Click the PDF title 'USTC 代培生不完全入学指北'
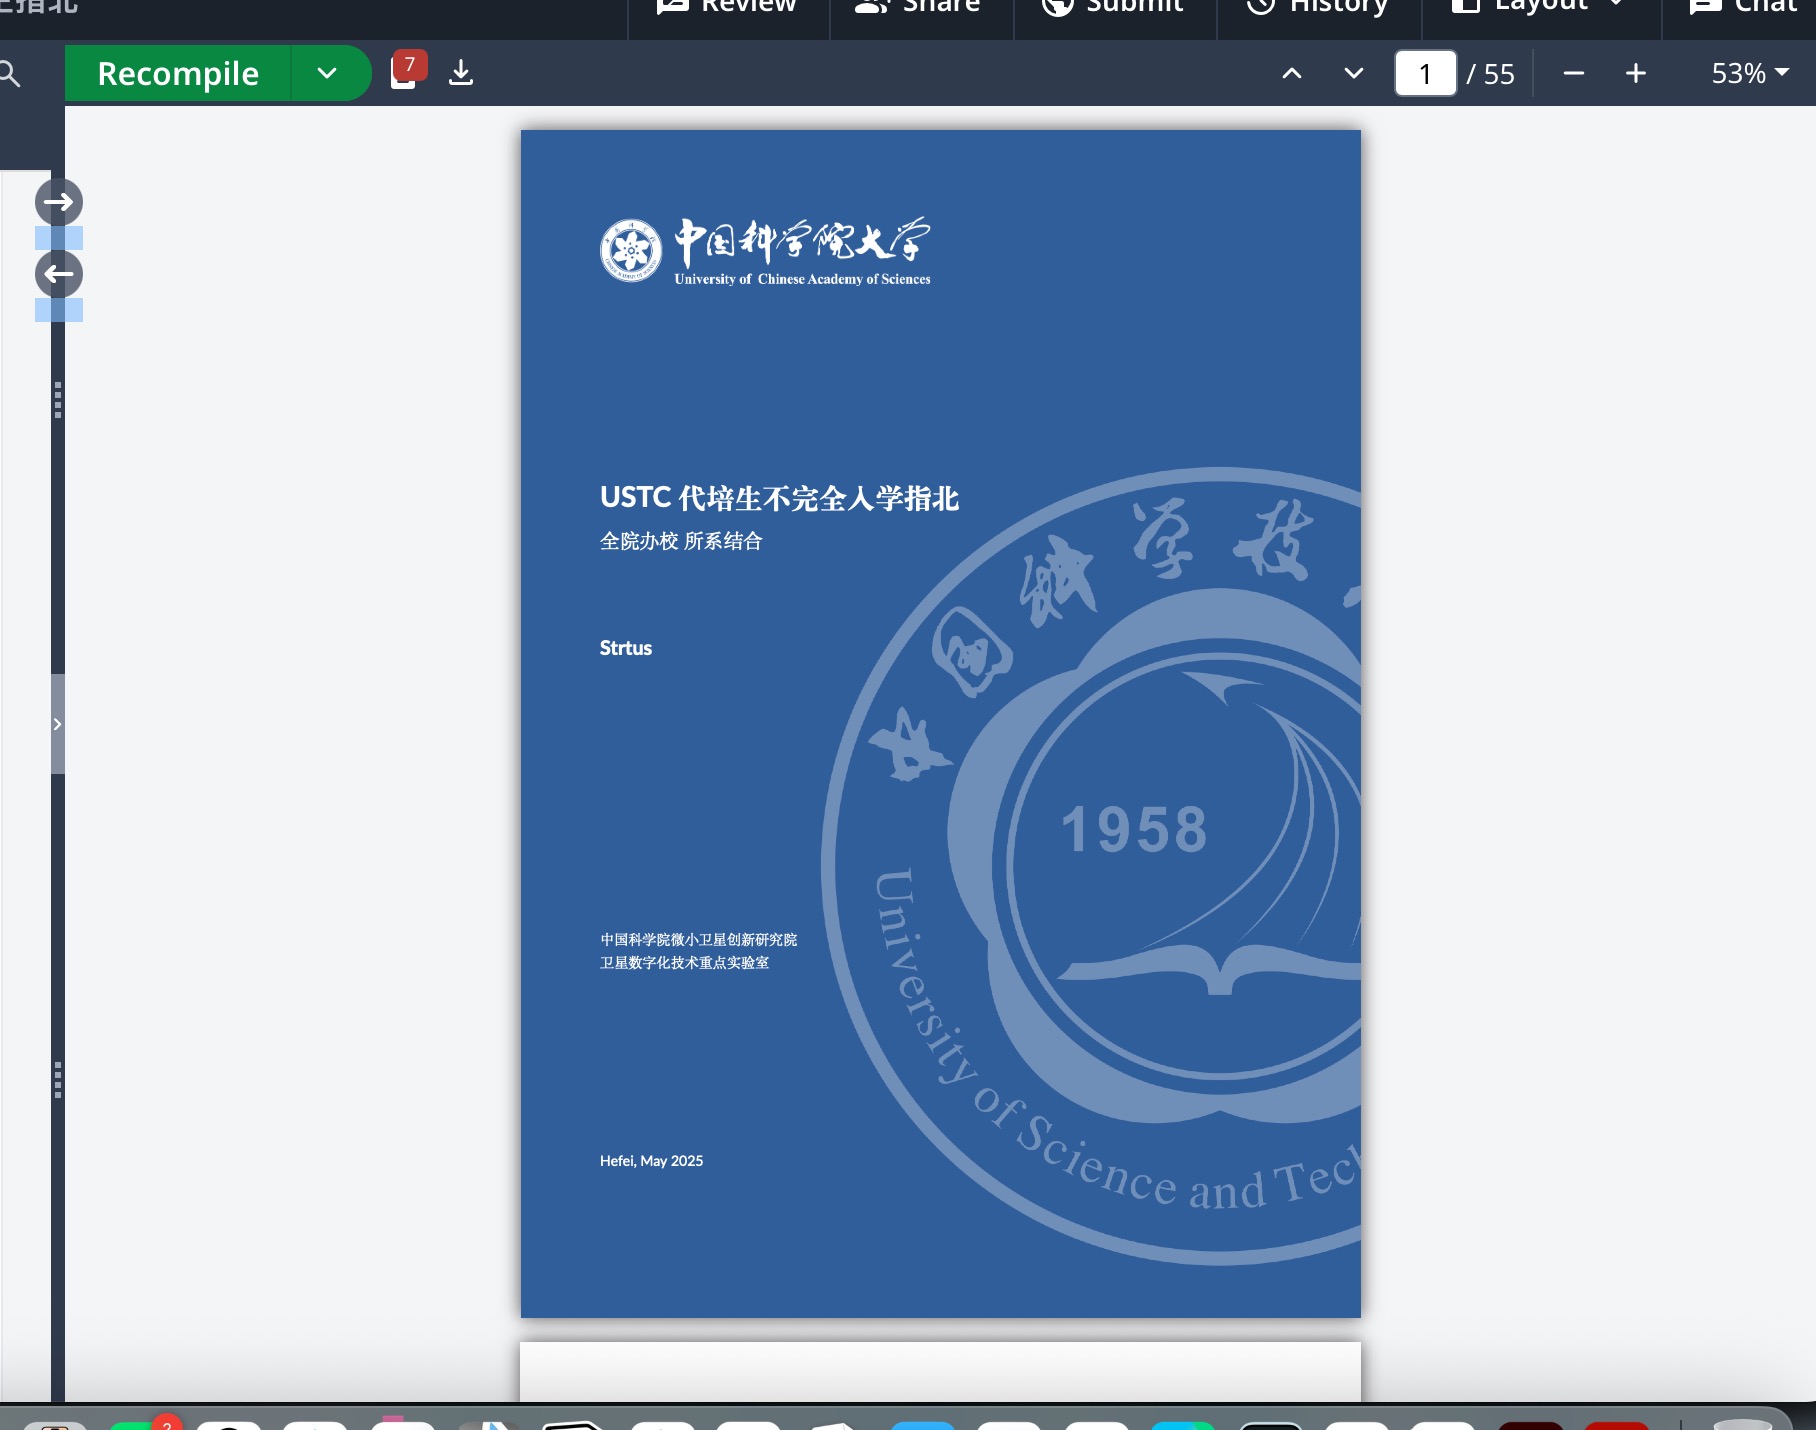Screen dimensions: 1816x1430 [x=779, y=498]
